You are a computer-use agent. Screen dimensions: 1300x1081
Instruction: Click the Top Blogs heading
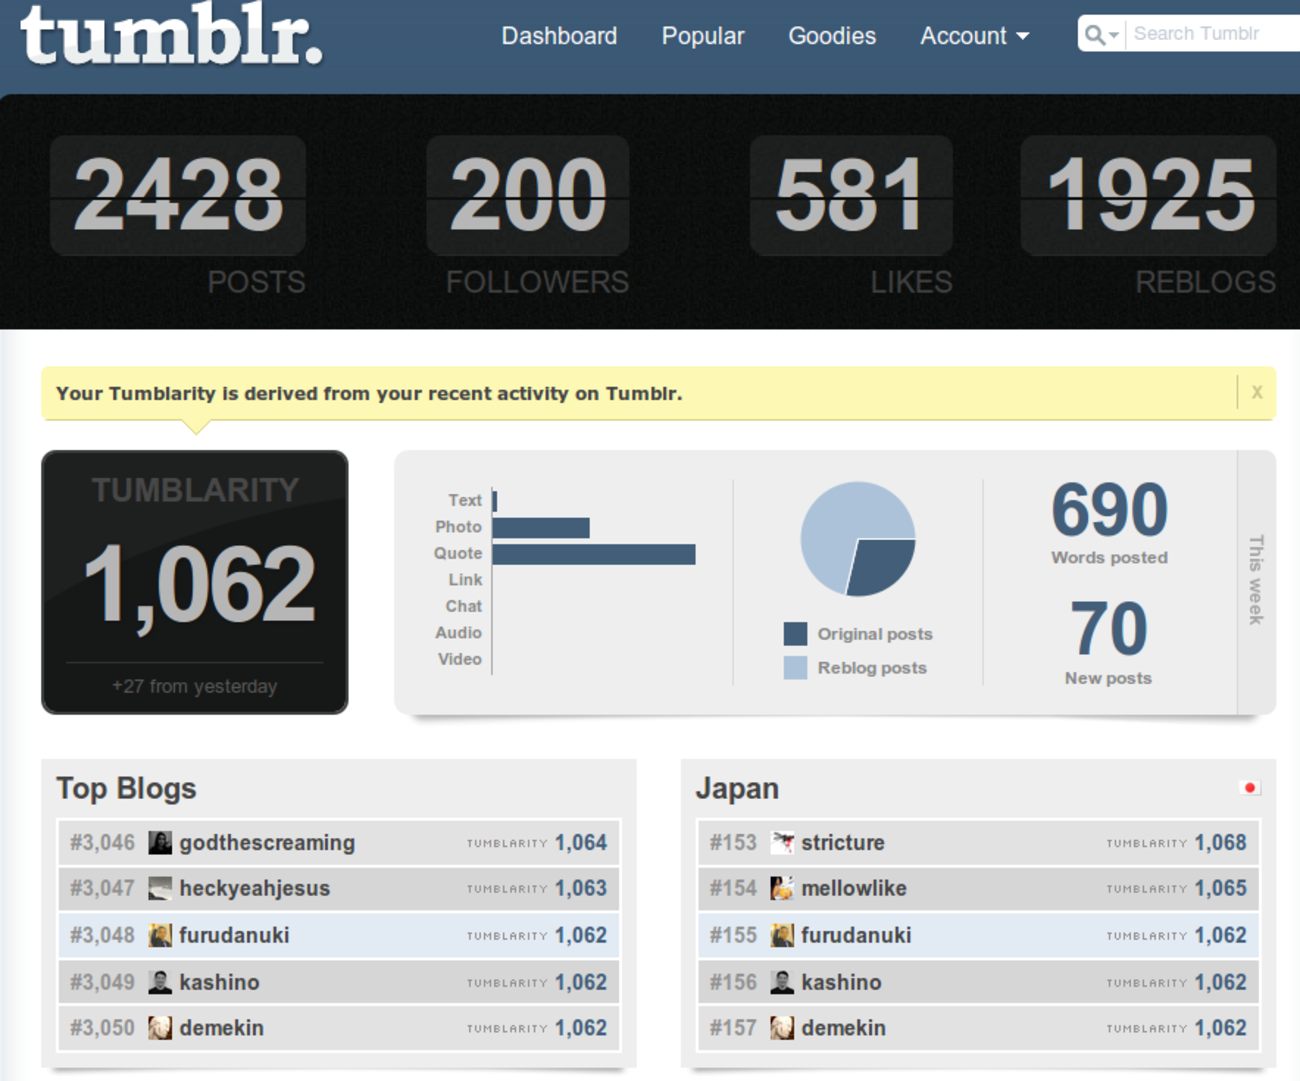pos(126,789)
